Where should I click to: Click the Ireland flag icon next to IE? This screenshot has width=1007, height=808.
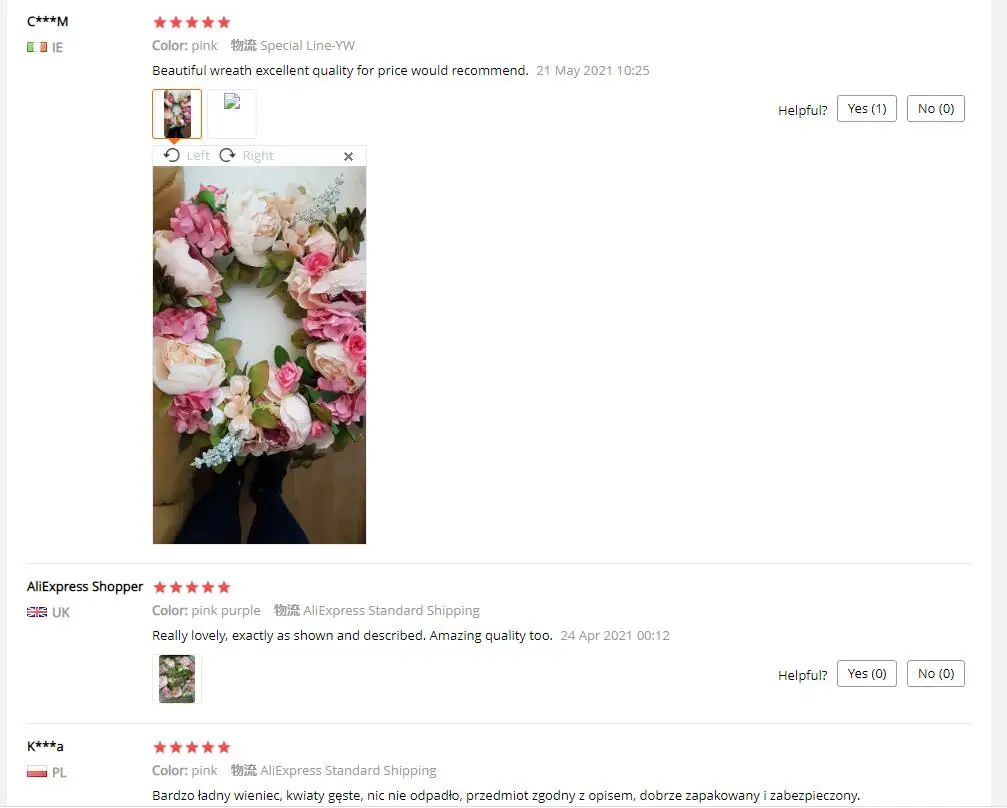(x=37, y=48)
